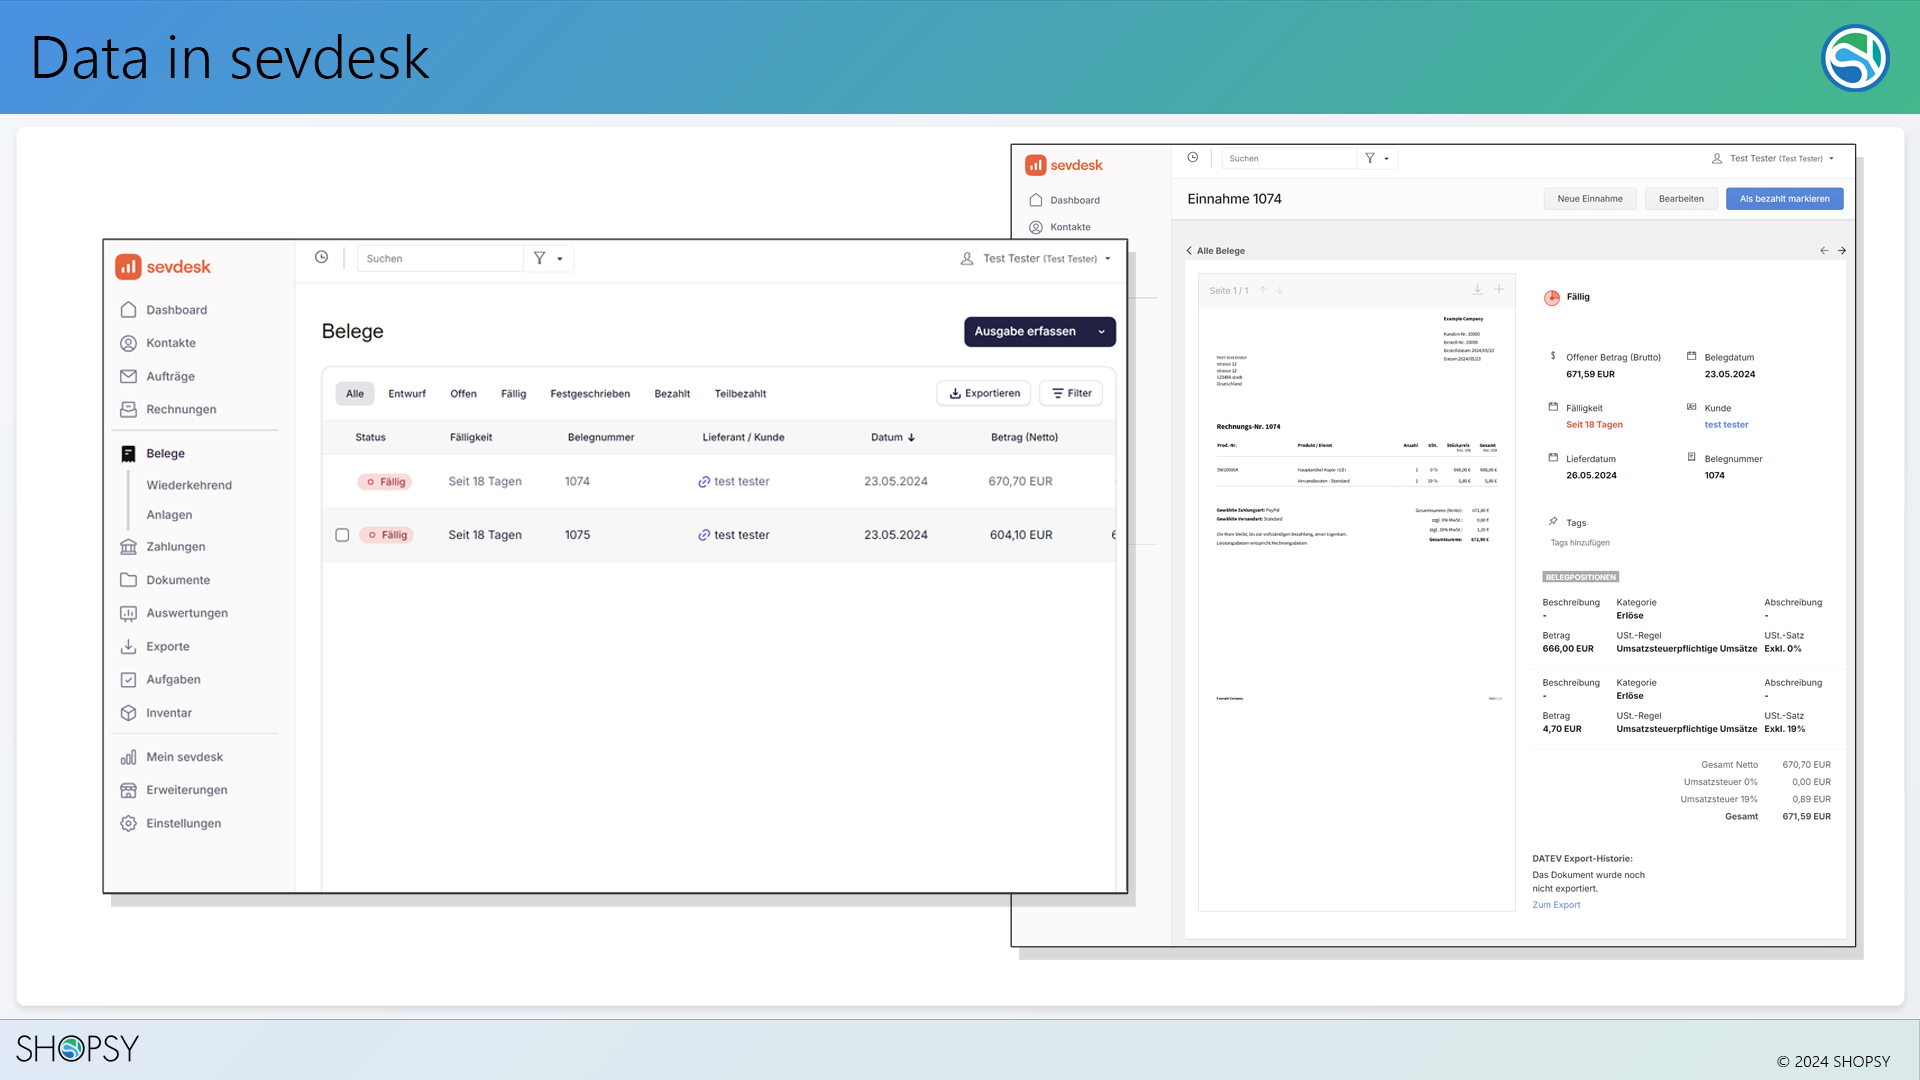Click the Suchen field in Einnahme window

click(x=1289, y=158)
